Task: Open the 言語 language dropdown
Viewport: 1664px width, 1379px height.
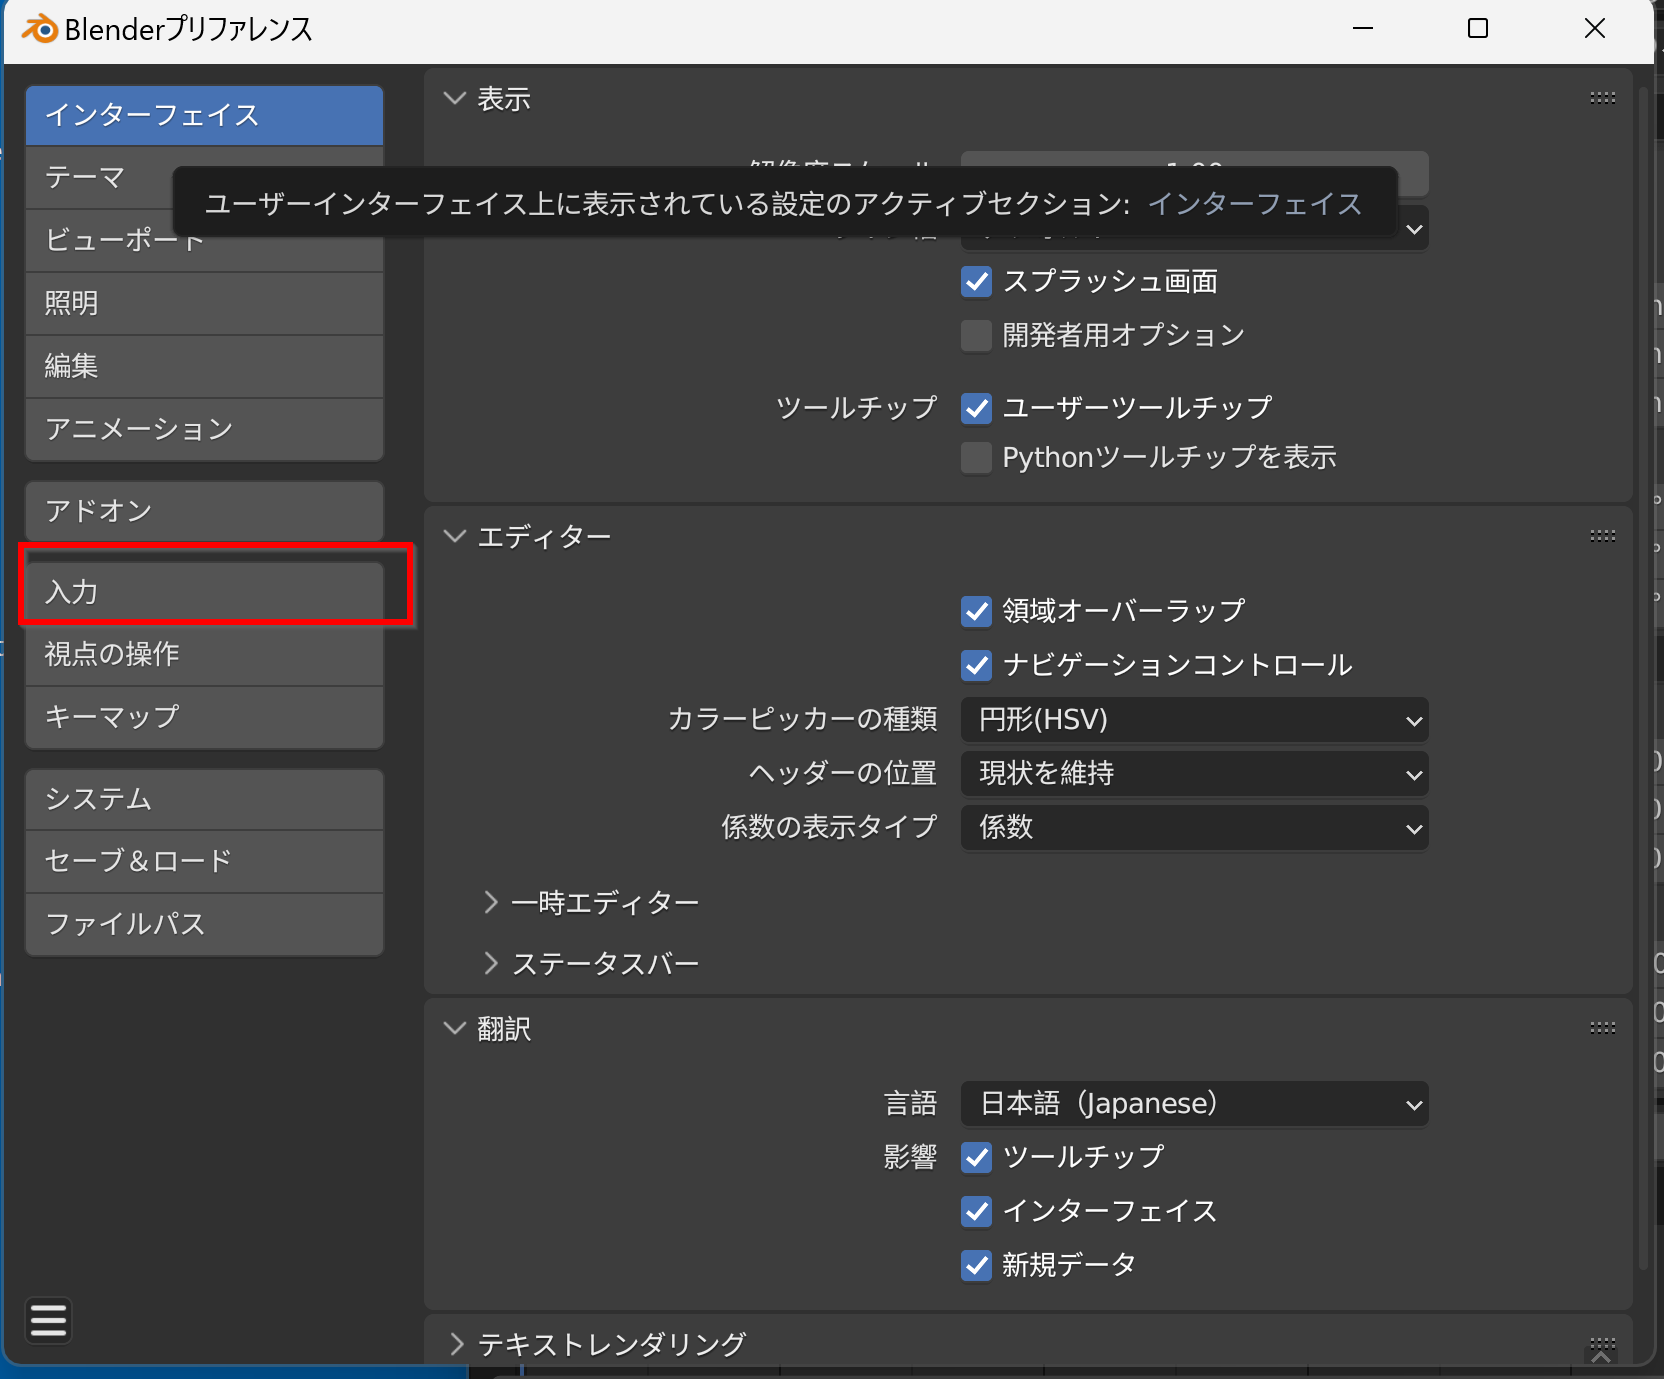Action: pyautogui.click(x=1194, y=1104)
